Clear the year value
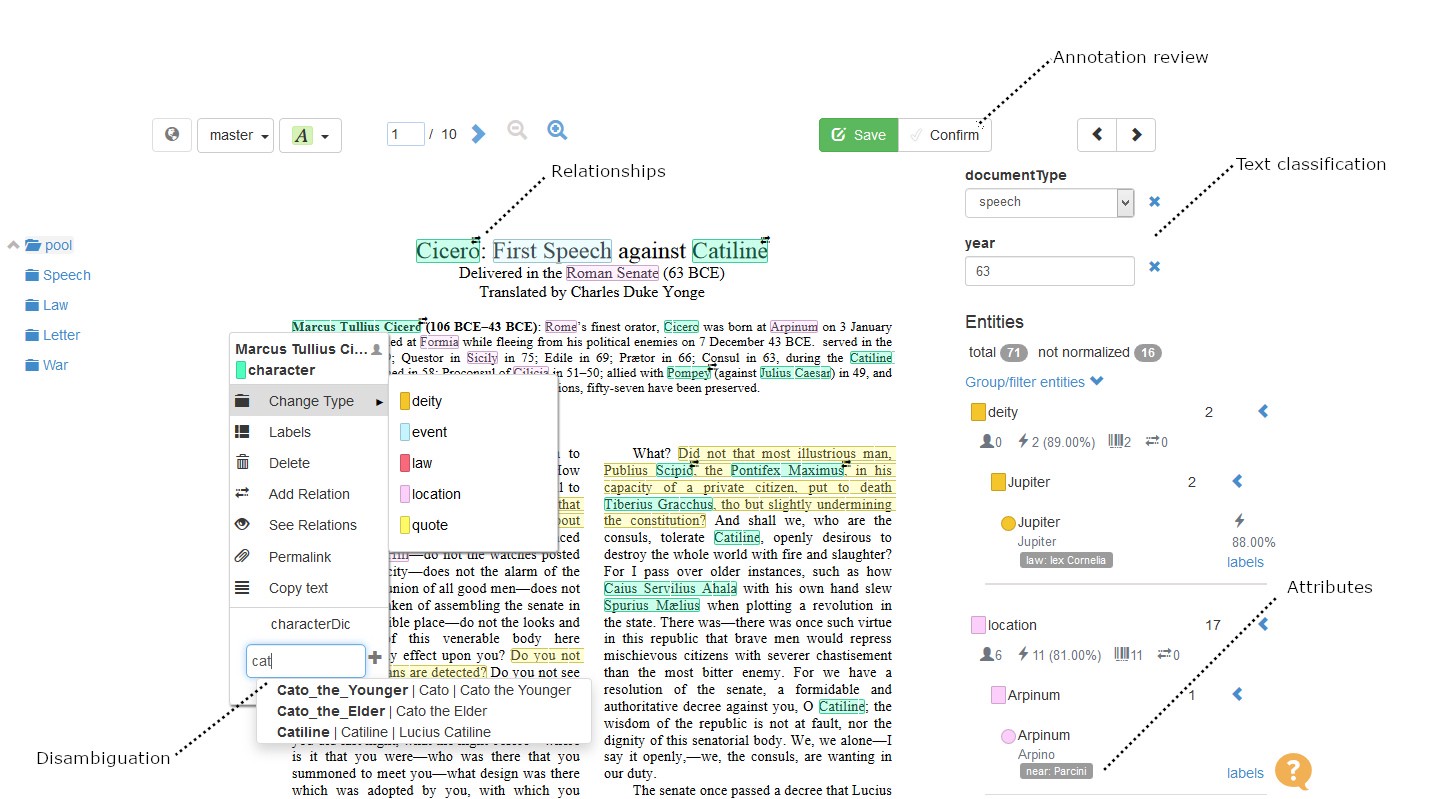 point(1154,267)
